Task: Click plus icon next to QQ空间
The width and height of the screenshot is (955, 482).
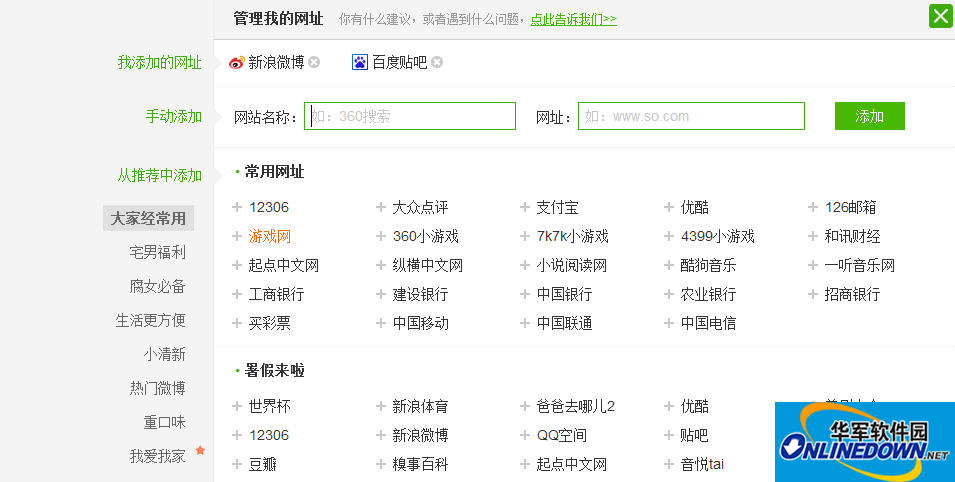Action: 524,435
